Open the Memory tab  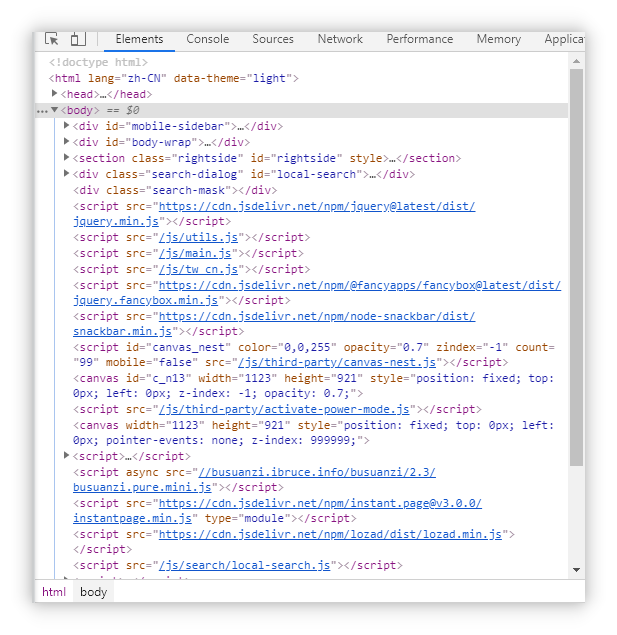498,39
